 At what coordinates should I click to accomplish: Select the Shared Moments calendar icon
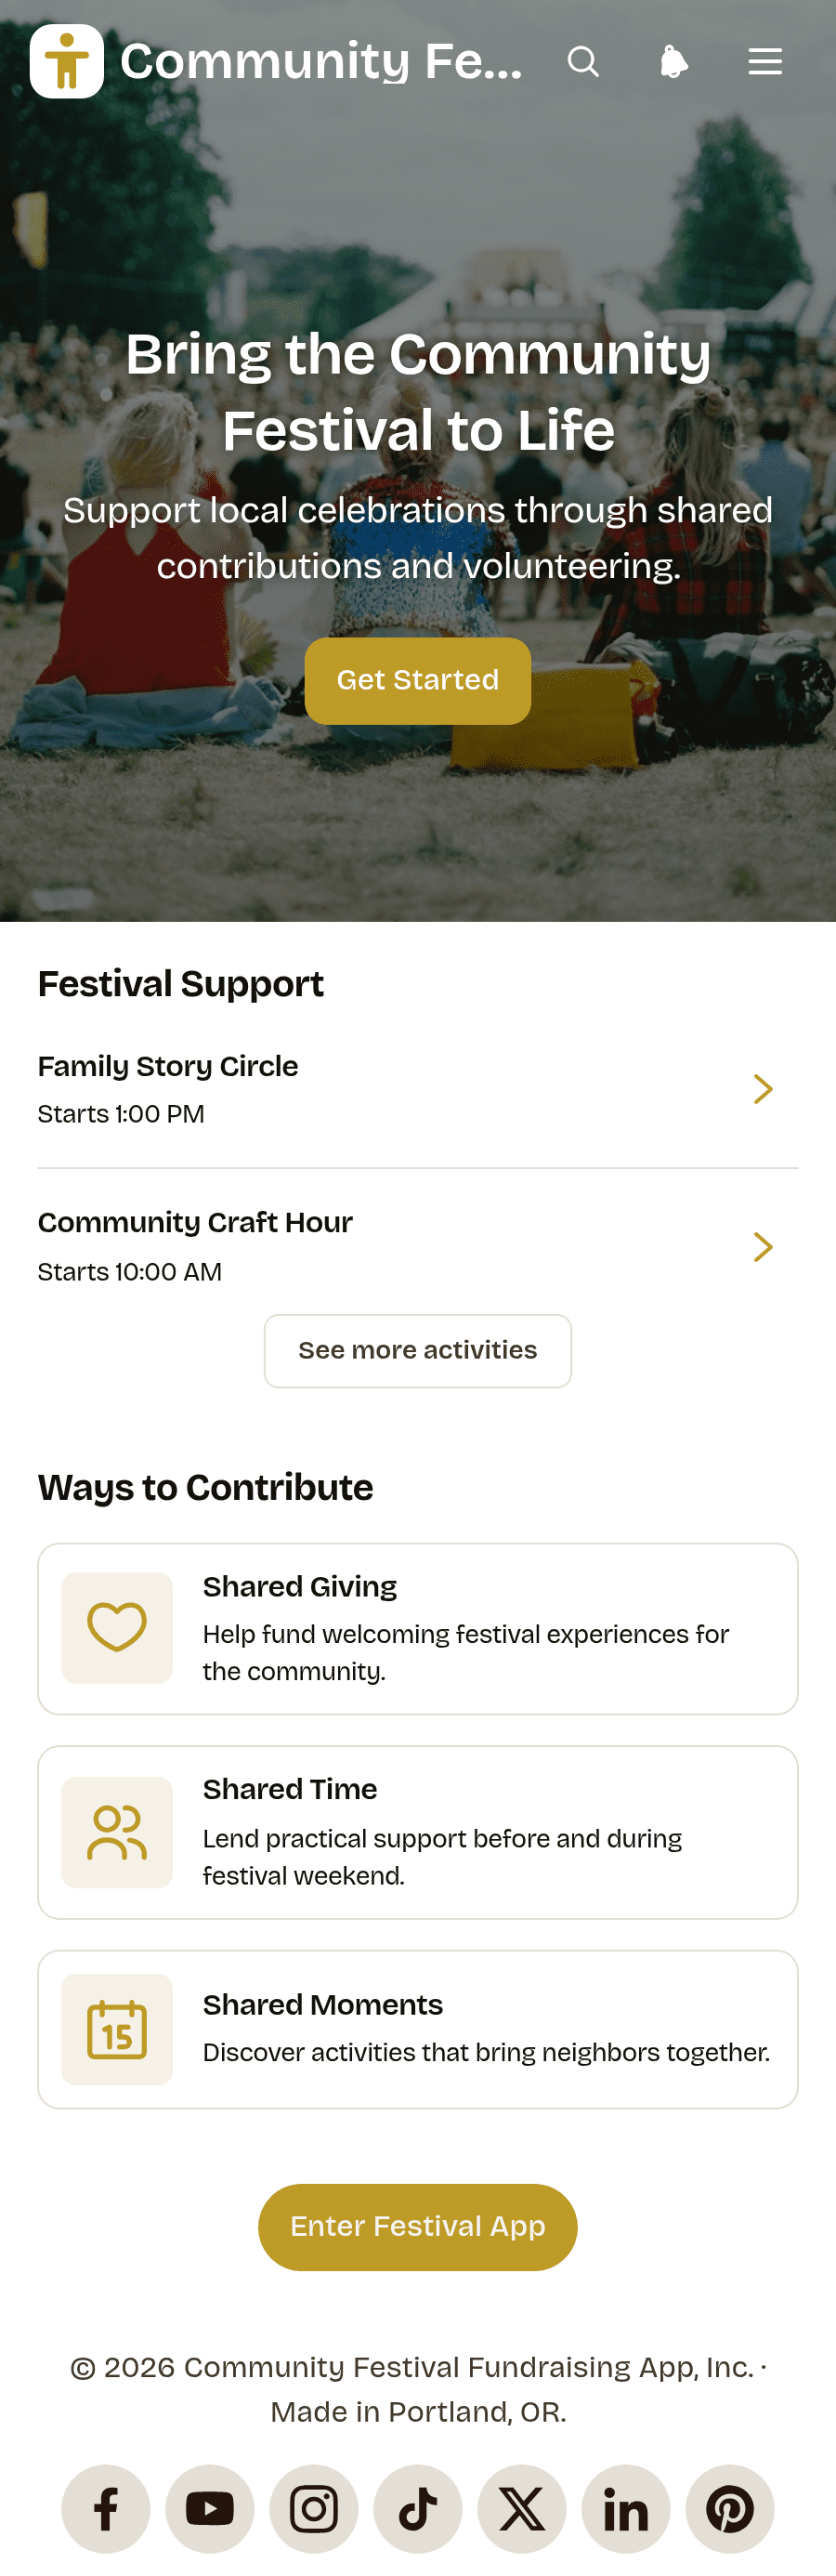tap(117, 2029)
